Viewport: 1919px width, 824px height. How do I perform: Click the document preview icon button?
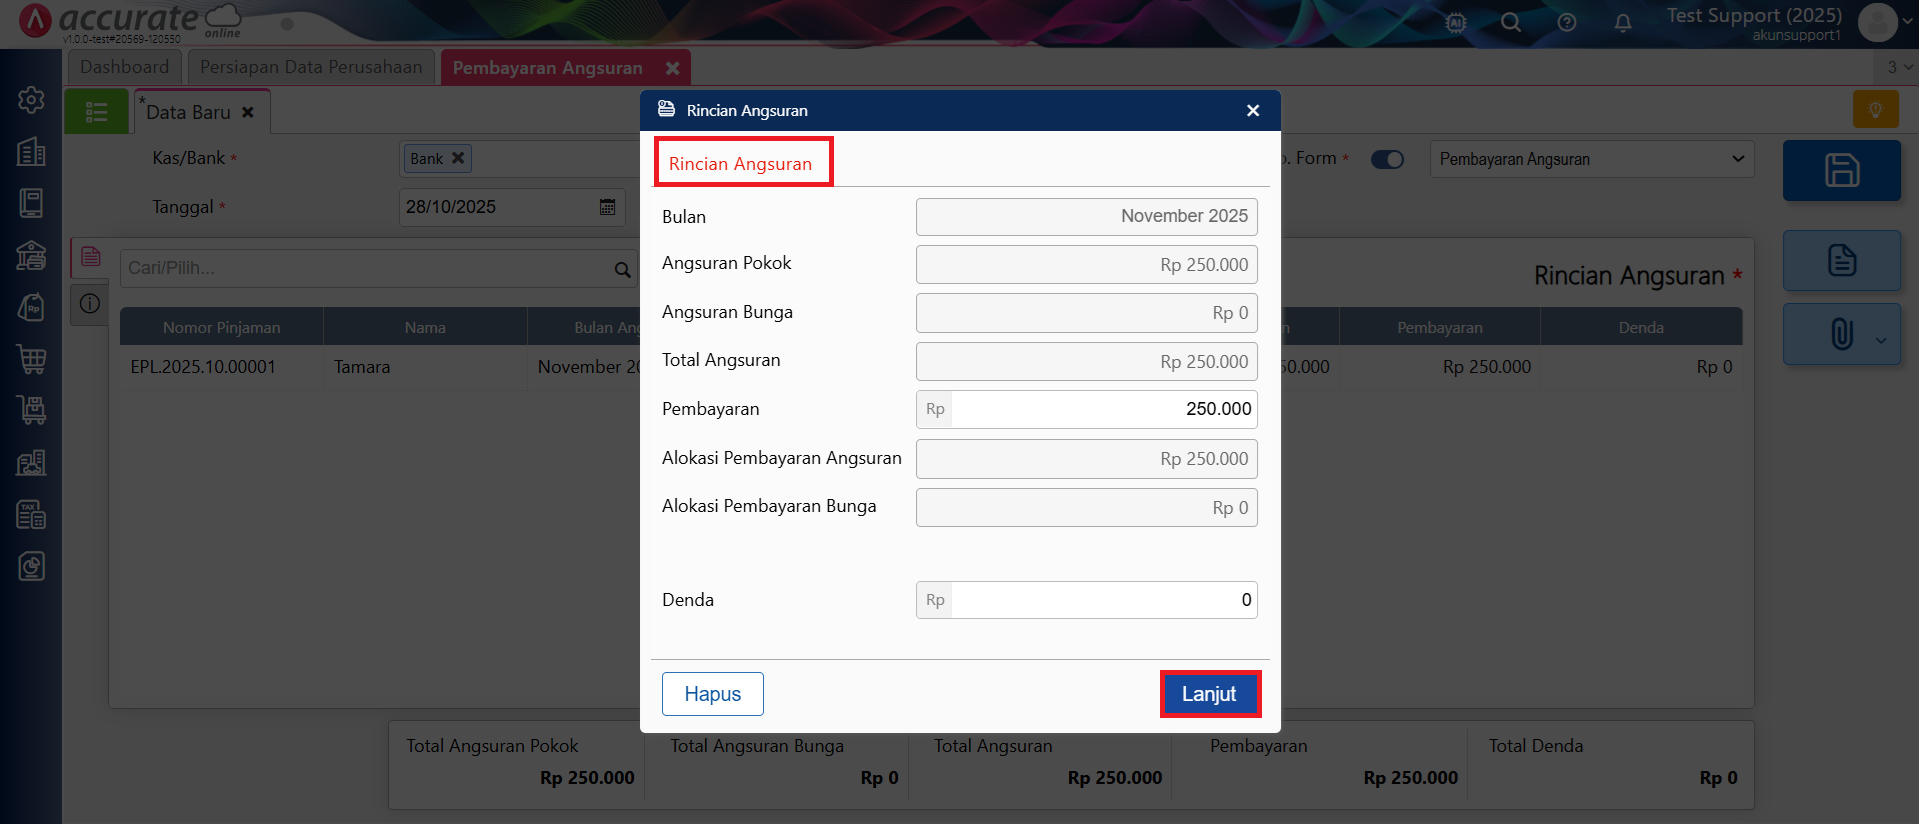click(x=1841, y=260)
